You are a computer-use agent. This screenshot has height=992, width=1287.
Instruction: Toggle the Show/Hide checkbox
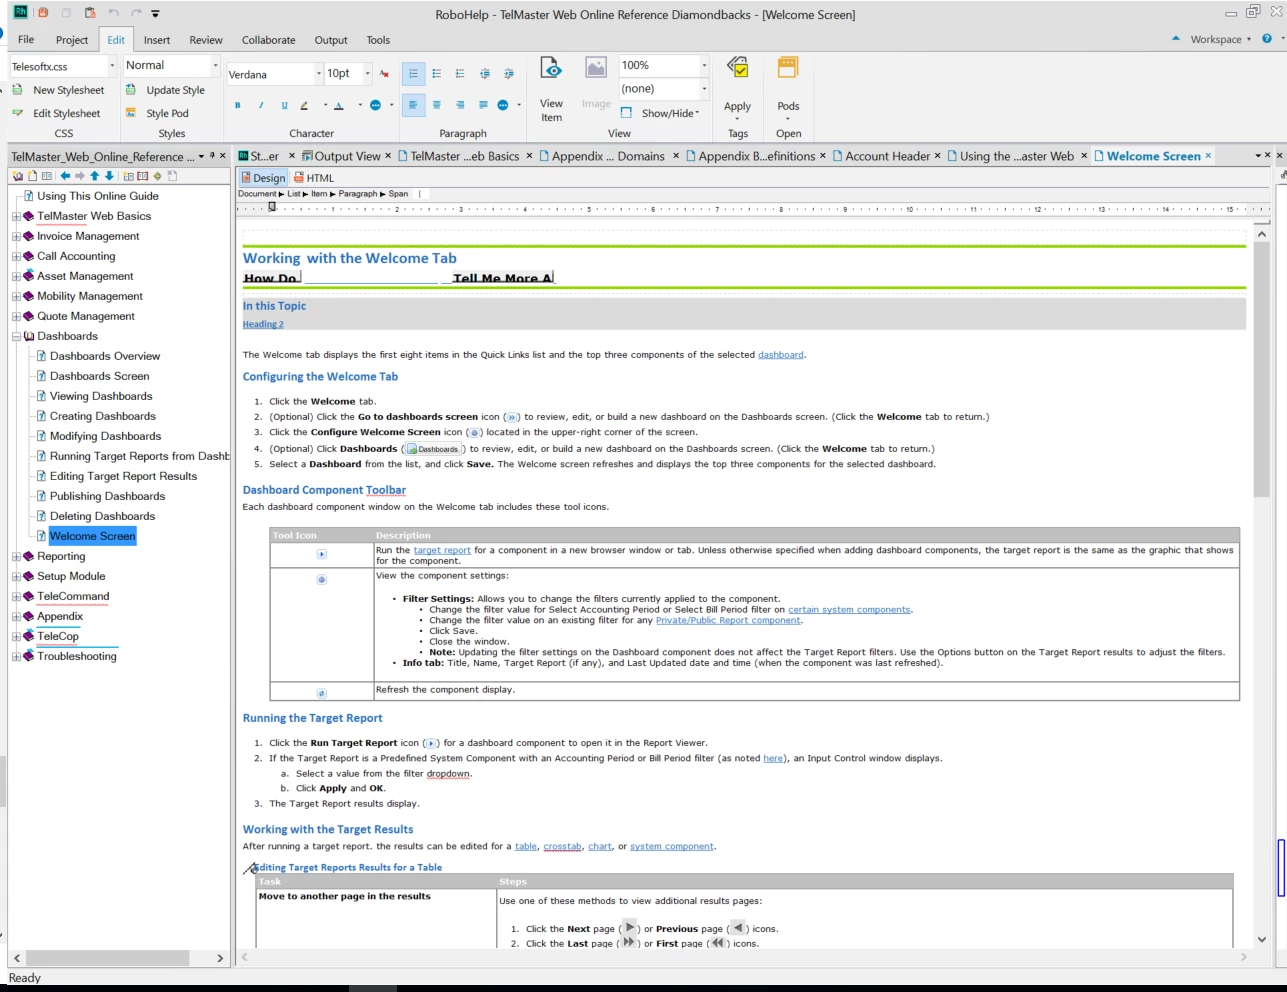pyautogui.click(x=626, y=113)
